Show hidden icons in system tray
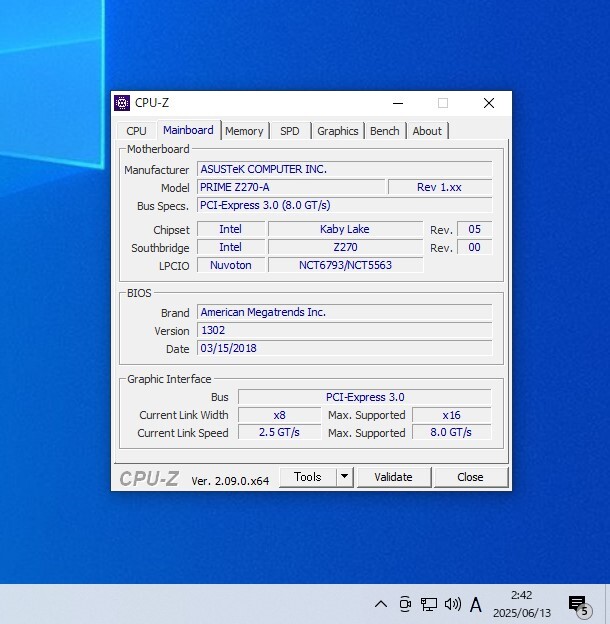Viewport: 610px width, 624px height. coord(381,604)
